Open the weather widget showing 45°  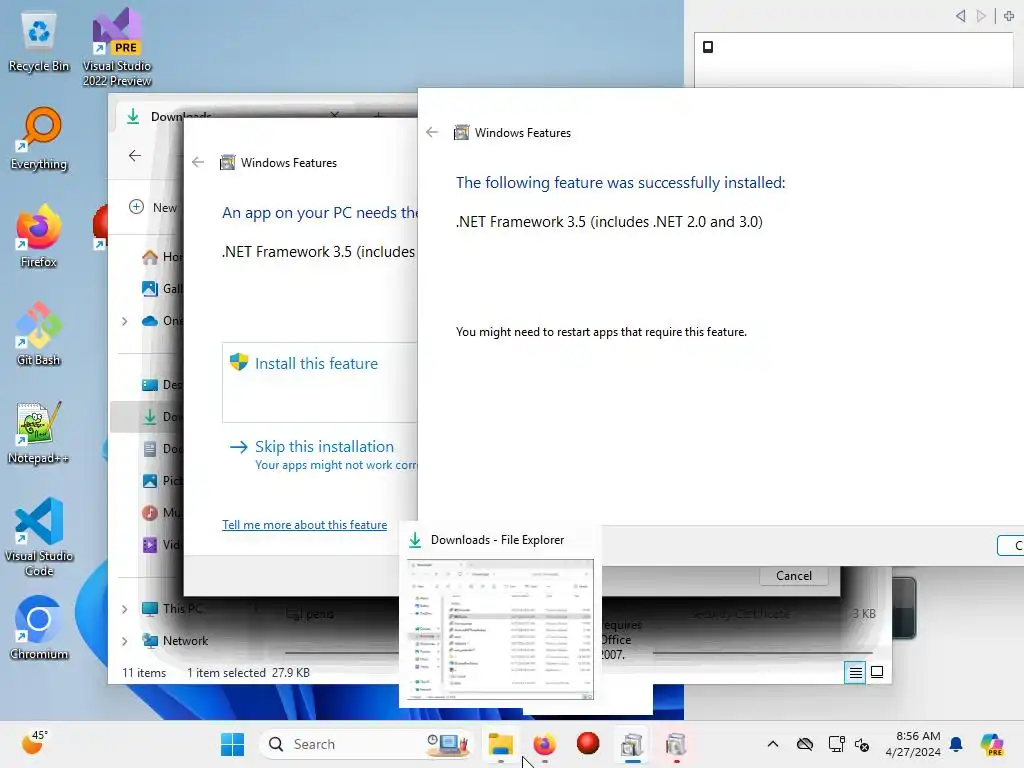[x=34, y=743]
